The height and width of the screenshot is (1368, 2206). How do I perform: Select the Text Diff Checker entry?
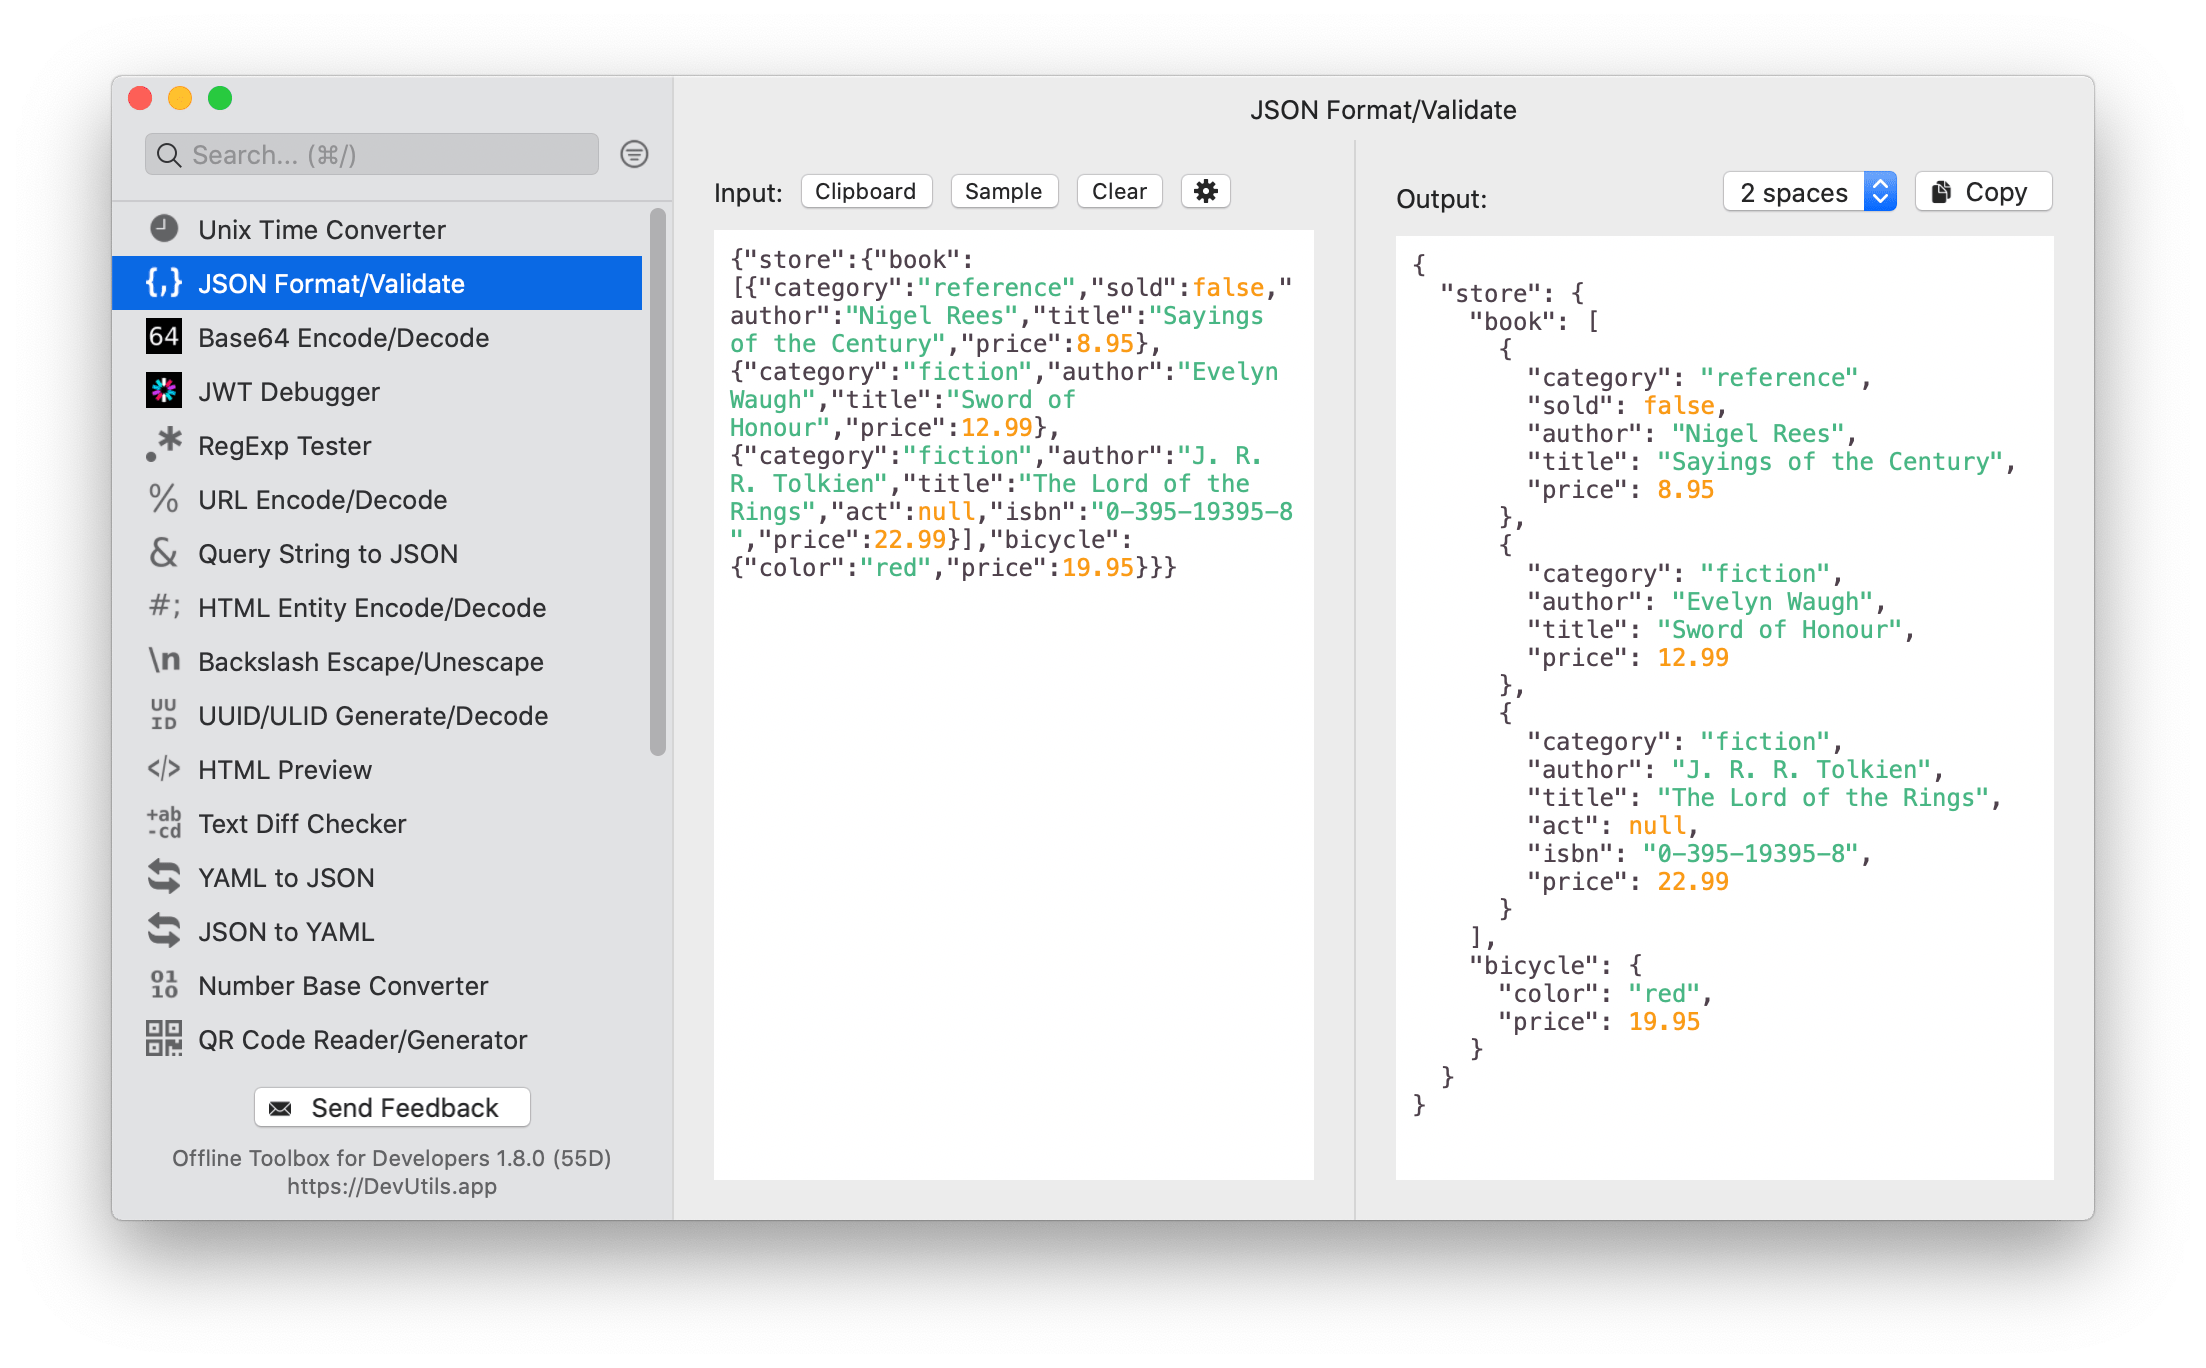coord(301,823)
